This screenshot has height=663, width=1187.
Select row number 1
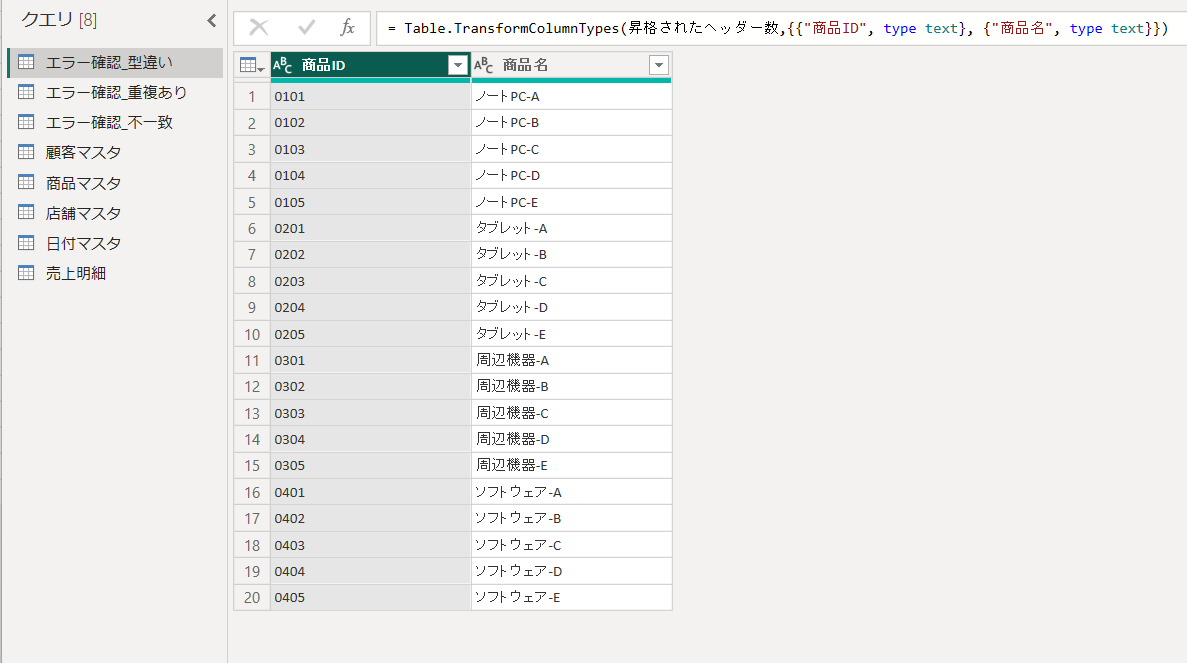click(252, 96)
